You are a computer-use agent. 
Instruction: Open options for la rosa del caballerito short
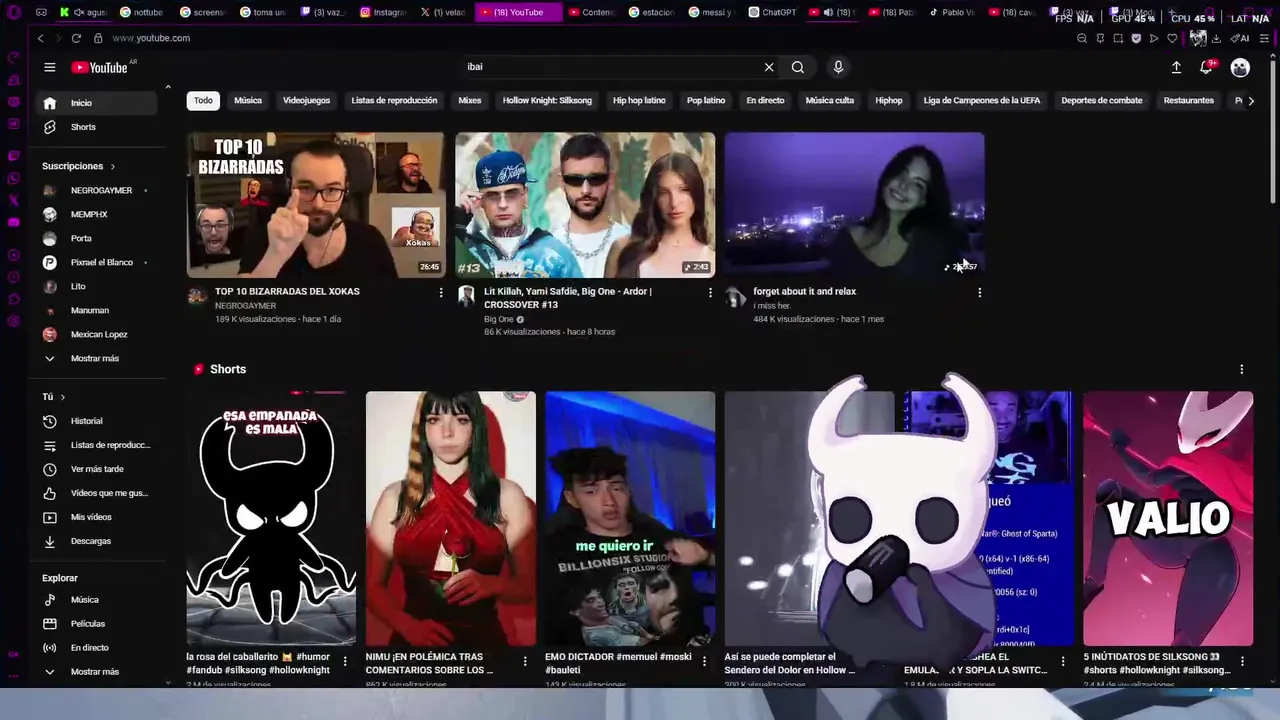pyautogui.click(x=345, y=661)
